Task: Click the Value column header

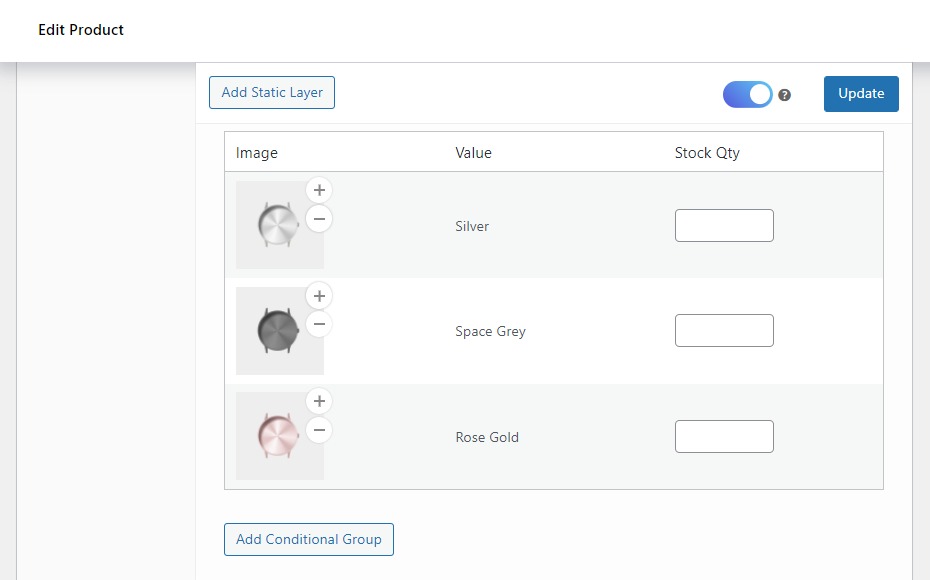Action: [x=473, y=152]
